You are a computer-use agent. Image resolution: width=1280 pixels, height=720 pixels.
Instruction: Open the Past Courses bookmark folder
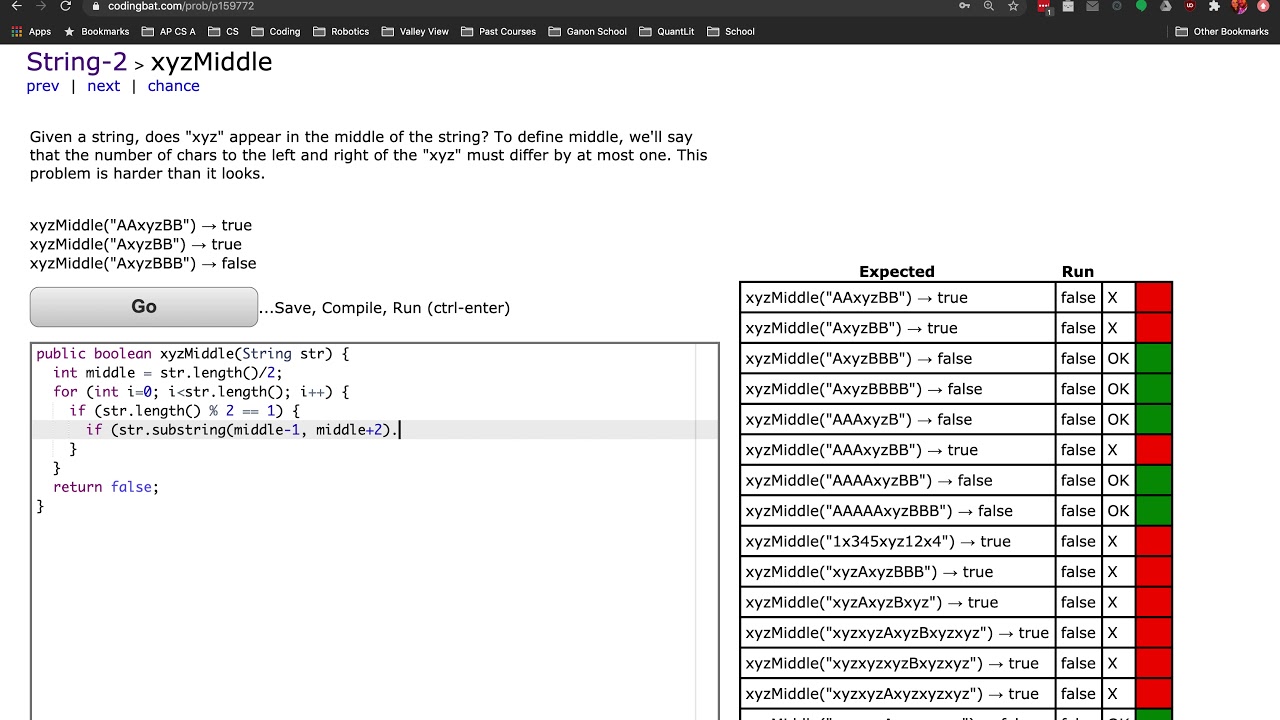[x=498, y=31]
